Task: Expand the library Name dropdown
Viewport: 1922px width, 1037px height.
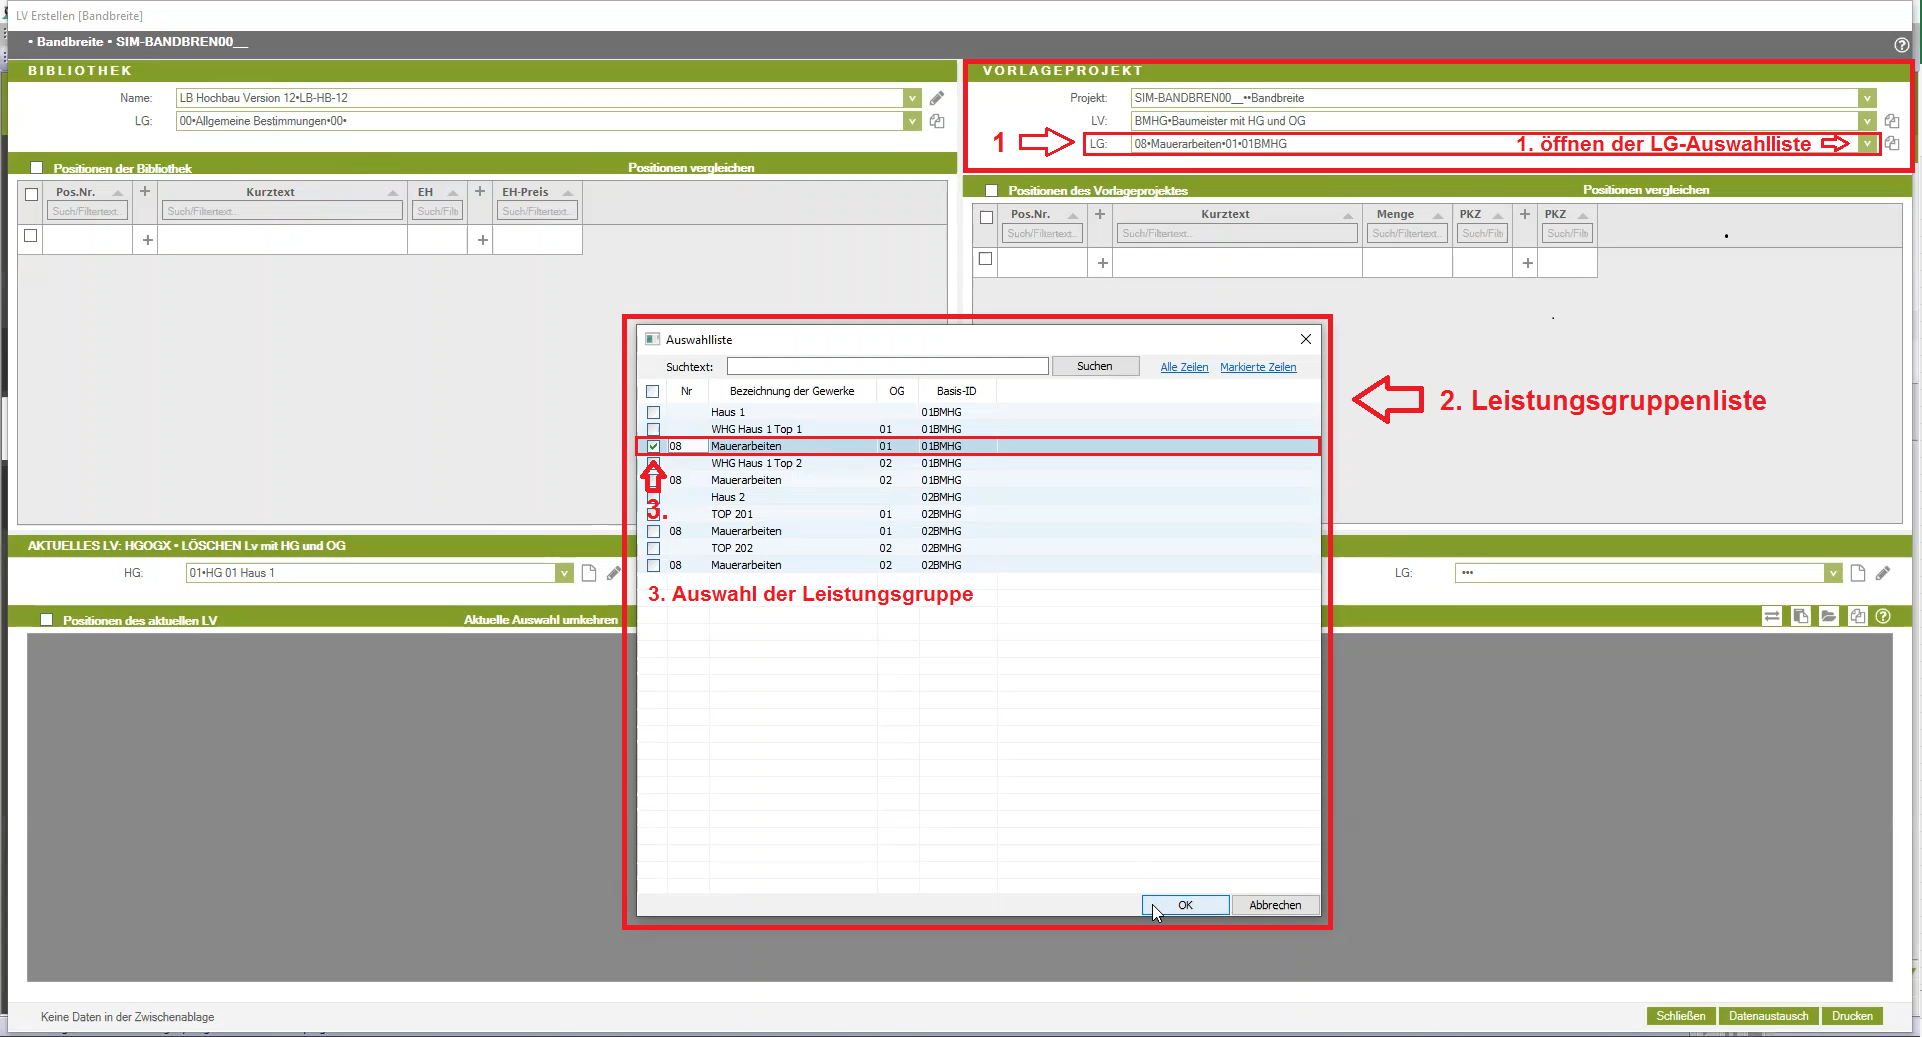Action: point(911,98)
